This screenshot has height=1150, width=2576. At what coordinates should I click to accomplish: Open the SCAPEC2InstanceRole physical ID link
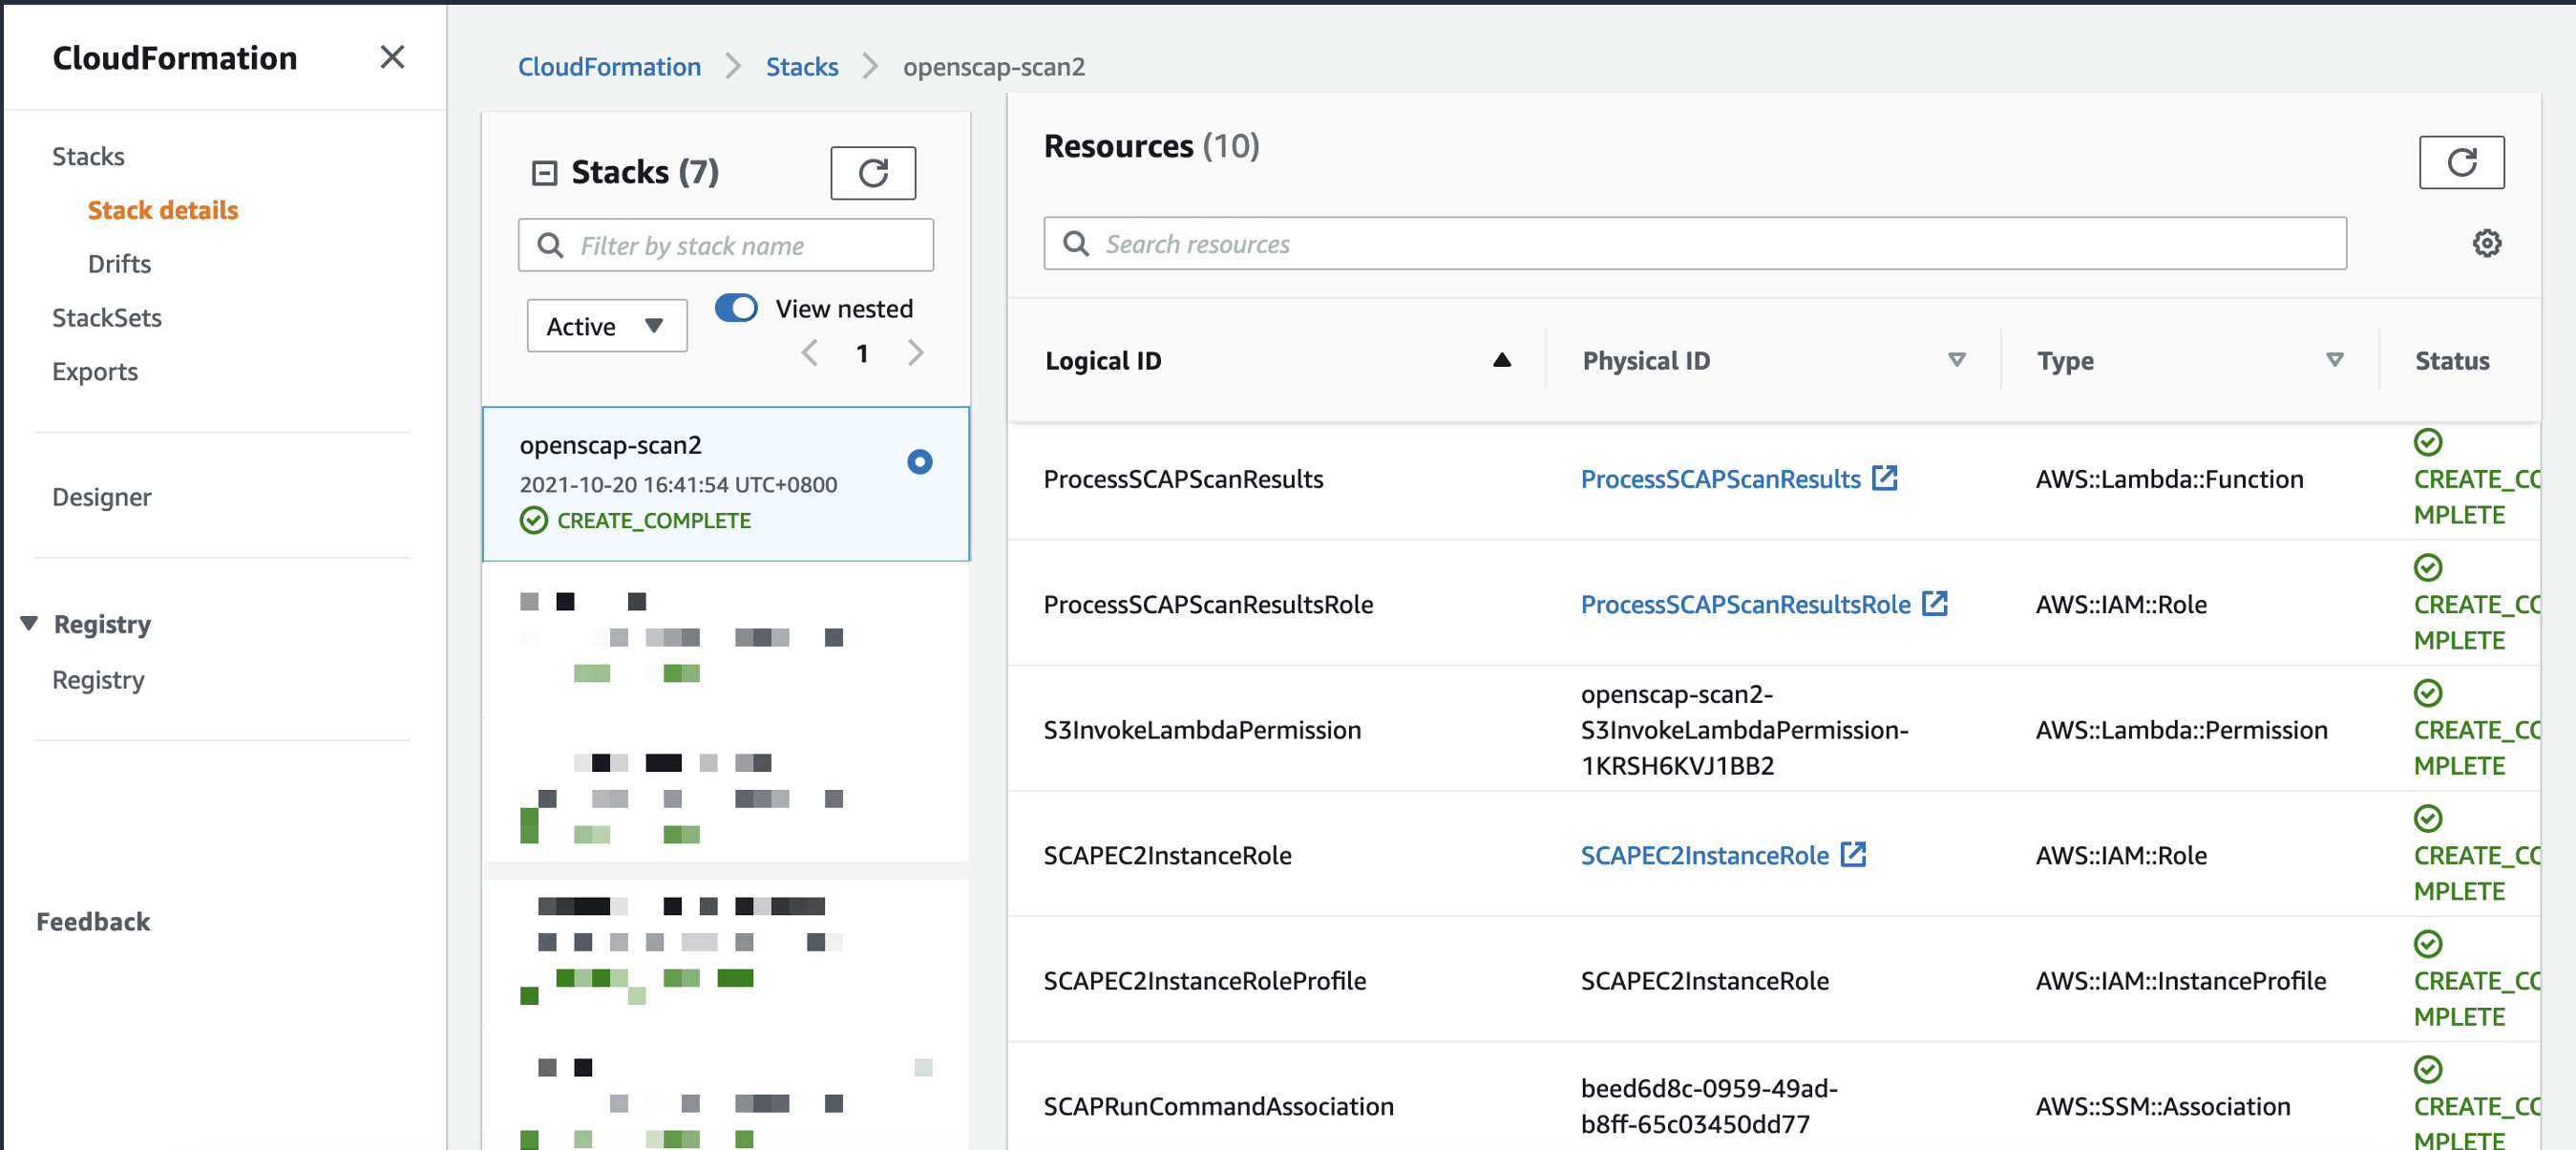[1704, 855]
